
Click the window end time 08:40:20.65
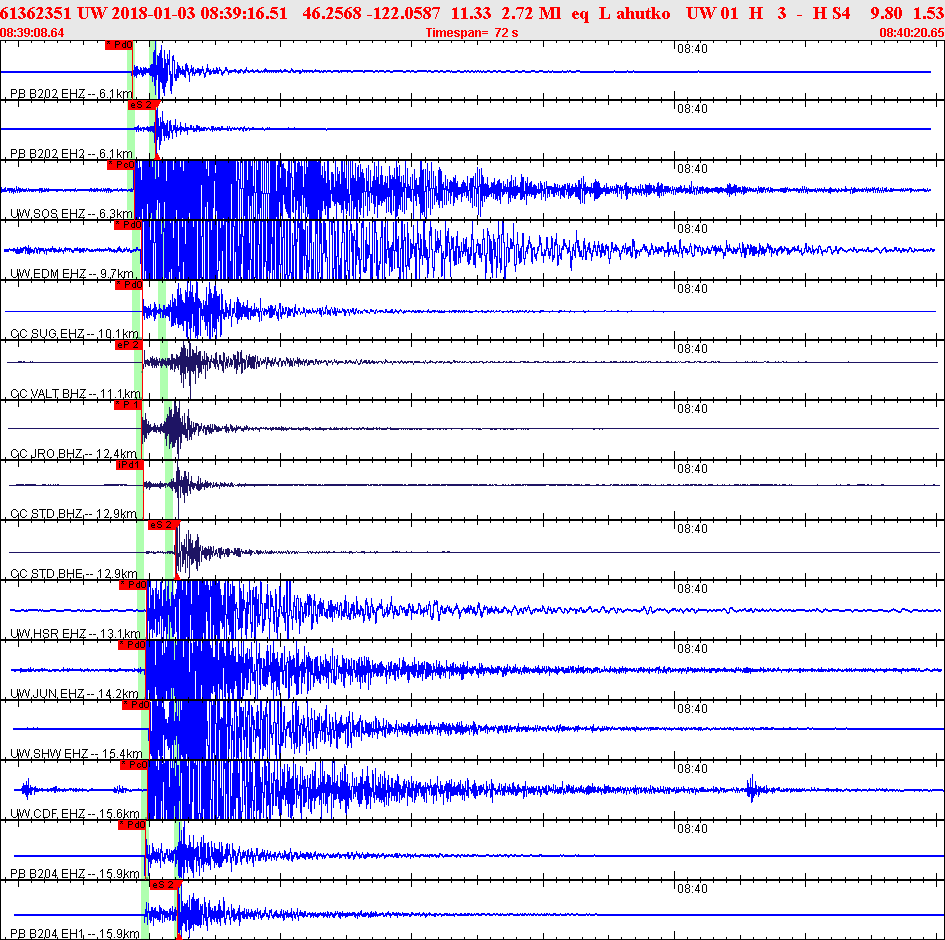tap(912, 33)
